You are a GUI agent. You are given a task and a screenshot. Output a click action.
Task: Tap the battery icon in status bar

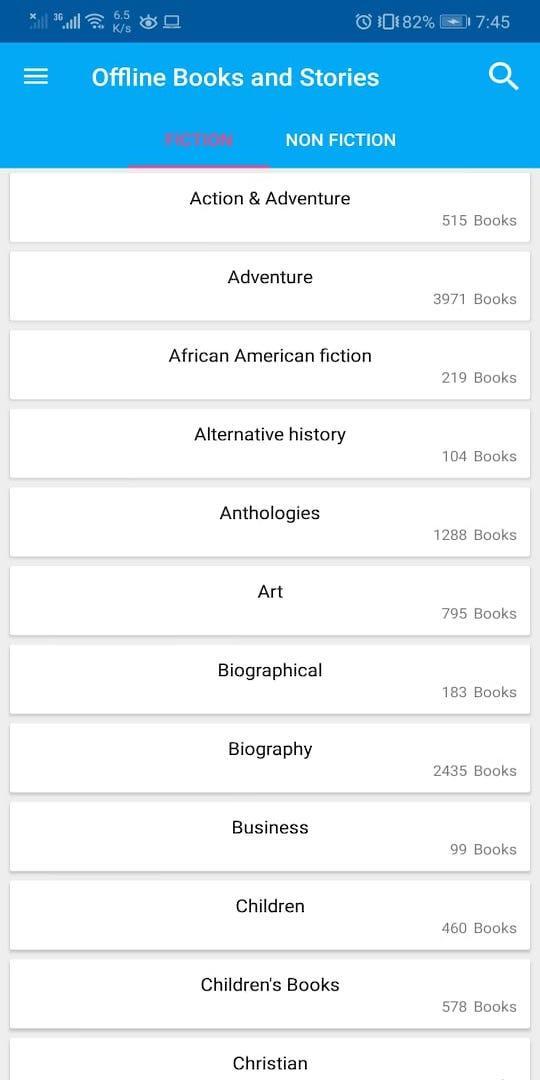click(455, 22)
